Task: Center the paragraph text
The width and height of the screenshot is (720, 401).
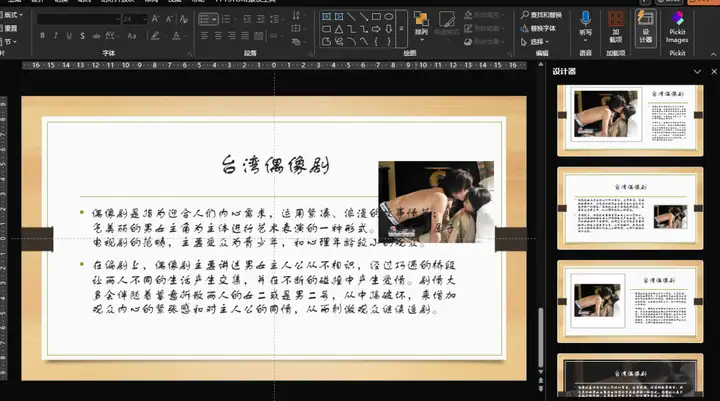Action: pyautogui.click(x=218, y=35)
